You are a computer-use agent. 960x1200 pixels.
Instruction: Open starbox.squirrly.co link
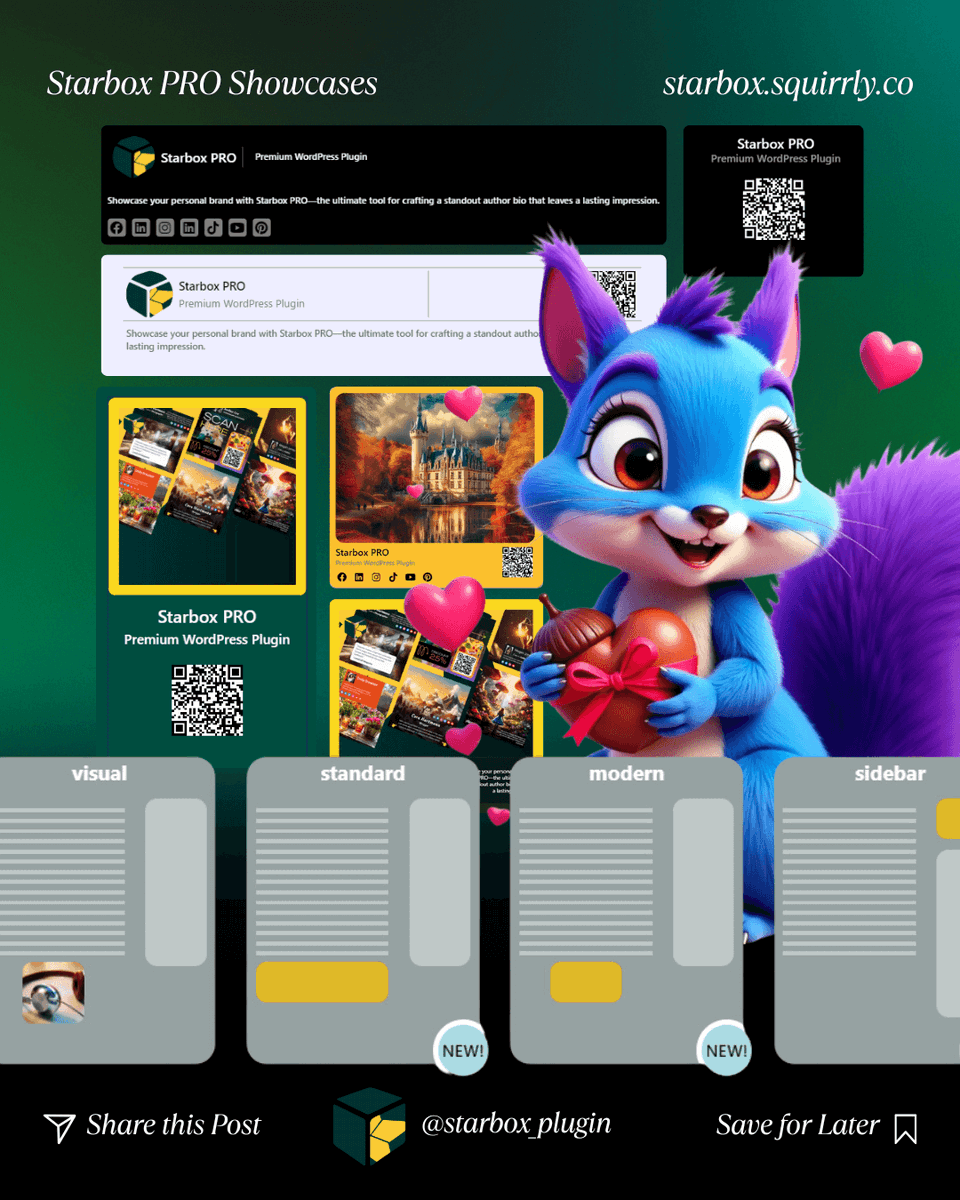pyautogui.click(x=788, y=84)
